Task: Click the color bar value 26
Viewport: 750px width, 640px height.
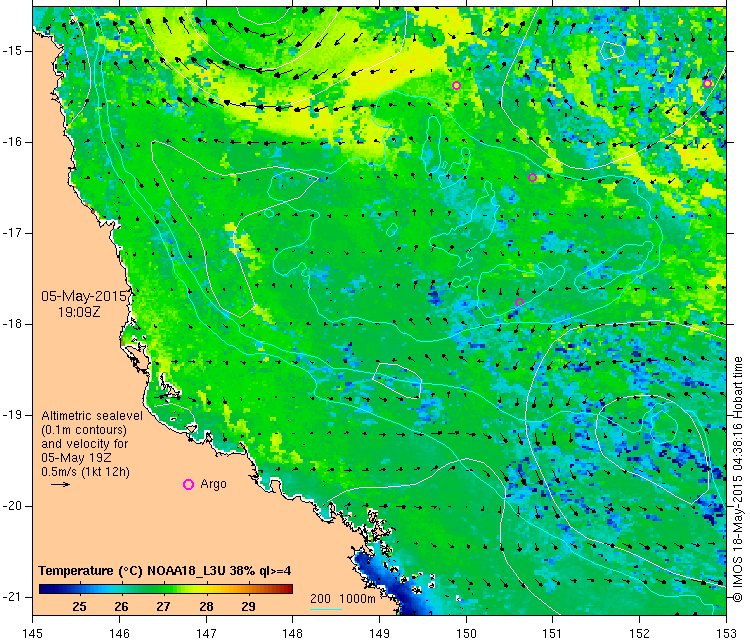Action: pos(121,607)
